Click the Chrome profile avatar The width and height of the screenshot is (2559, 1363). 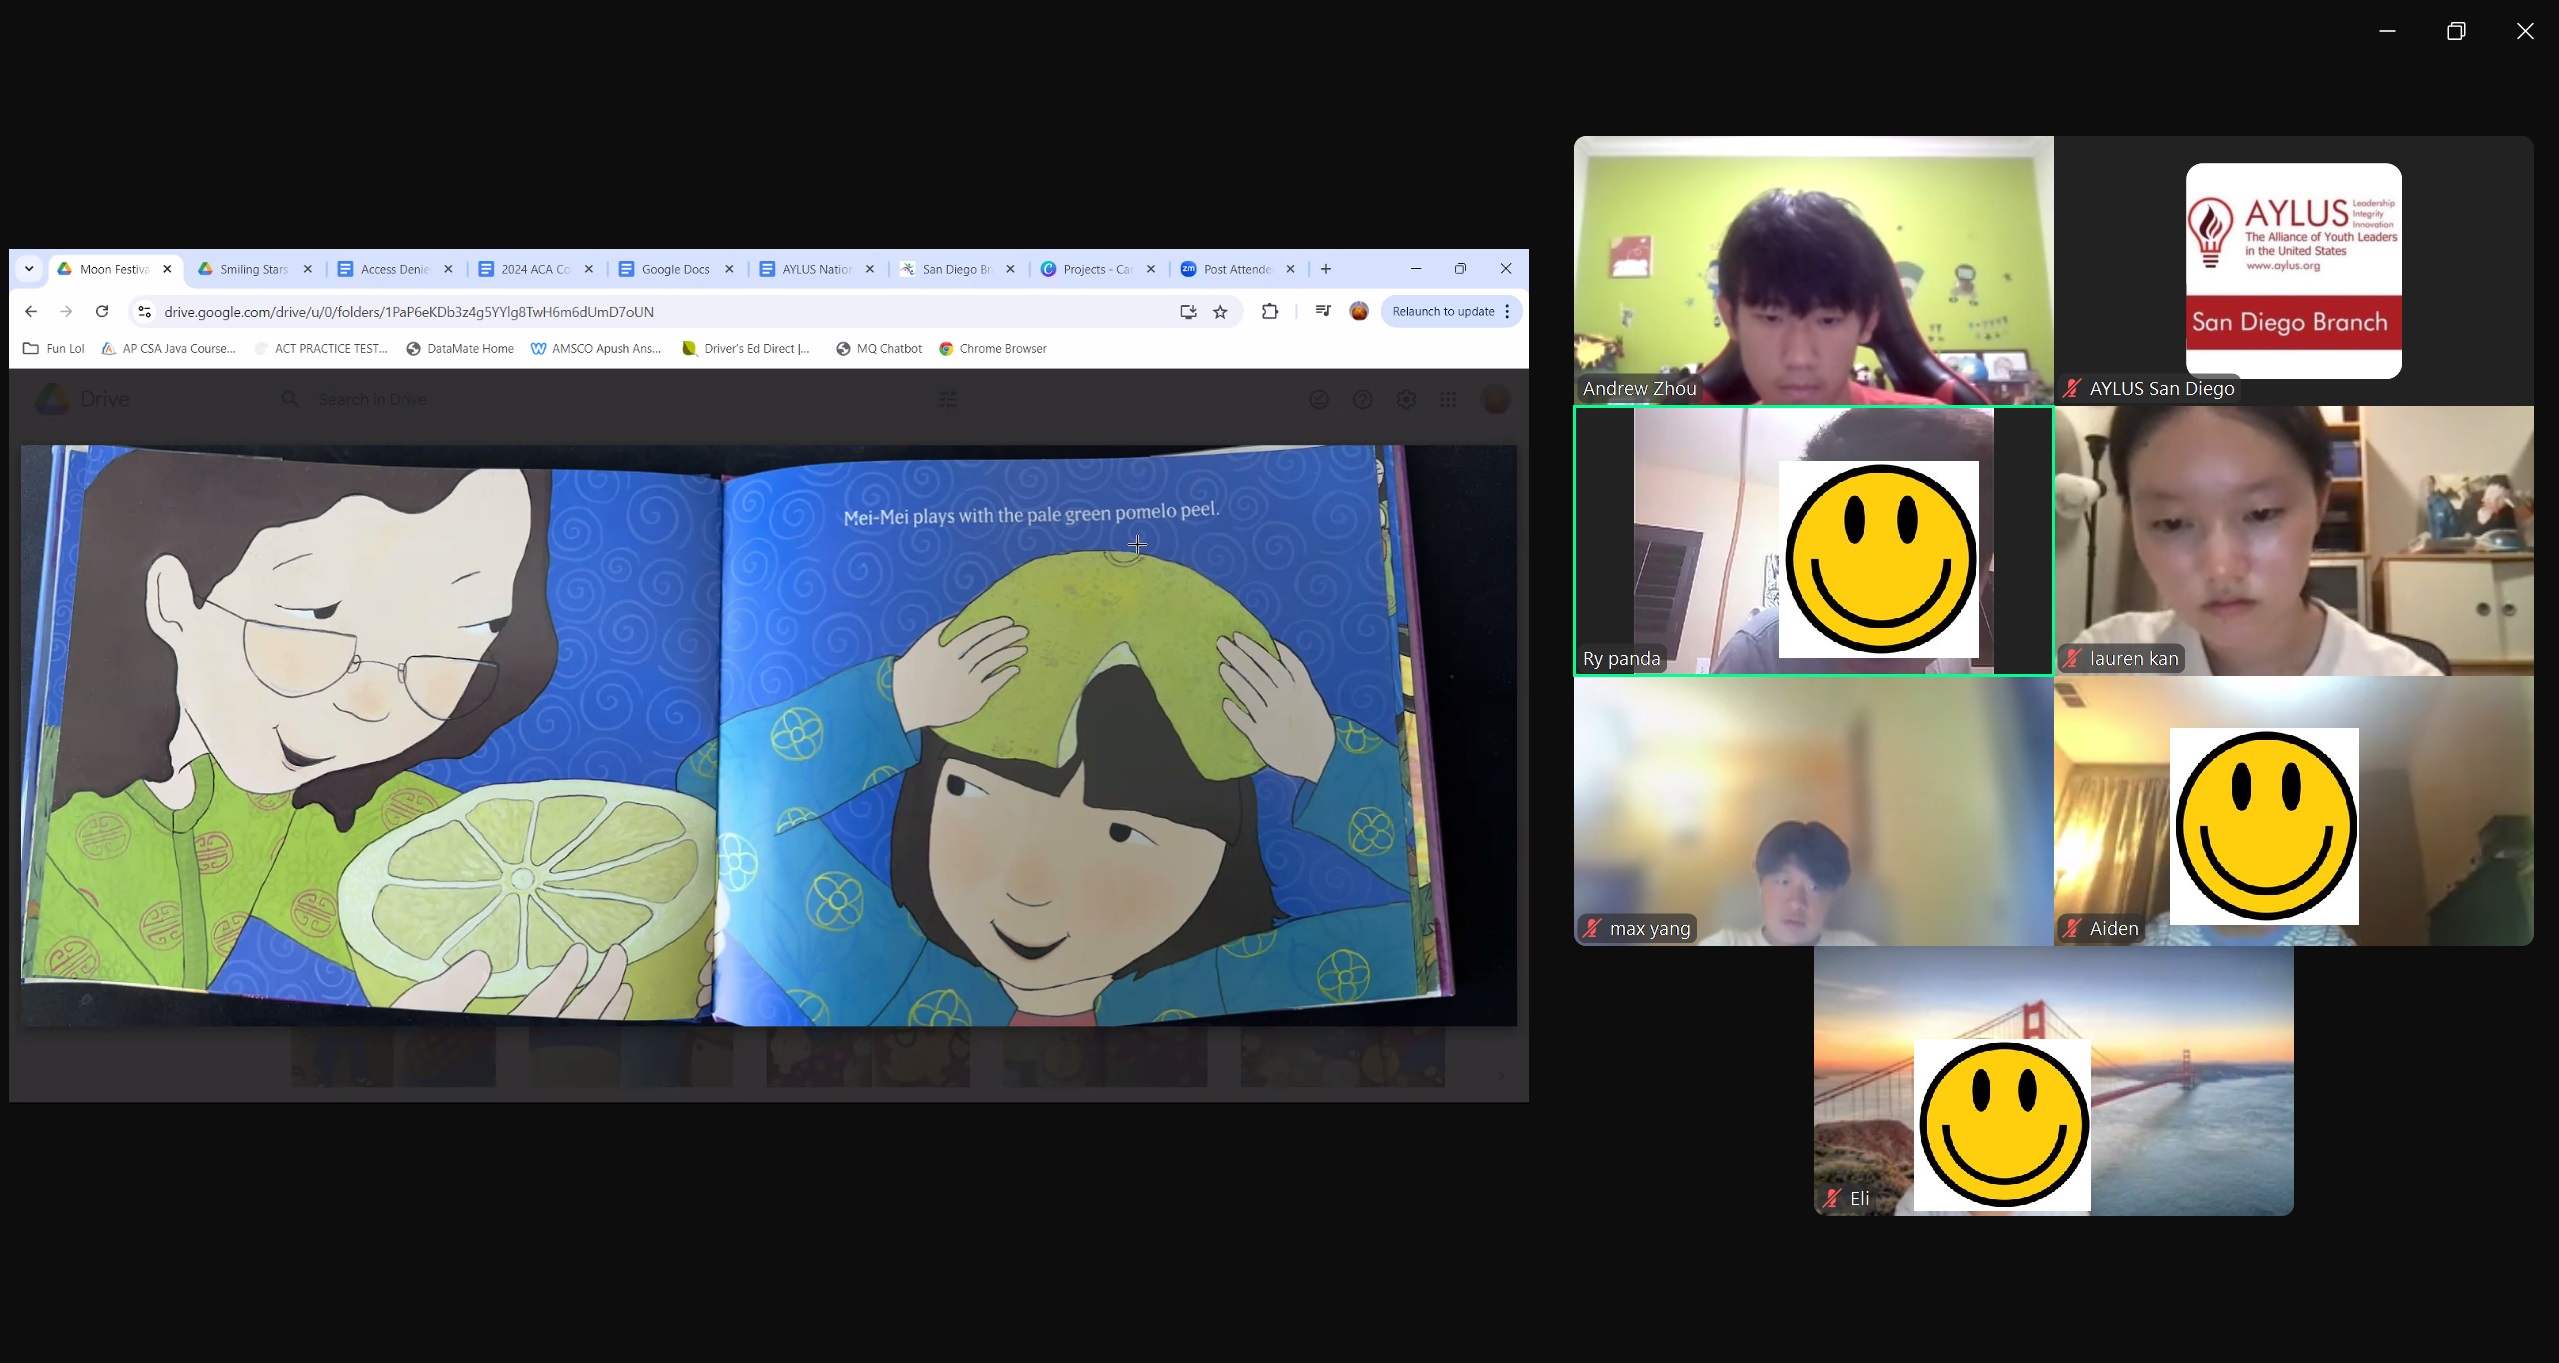pyautogui.click(x=1359, y=312)
